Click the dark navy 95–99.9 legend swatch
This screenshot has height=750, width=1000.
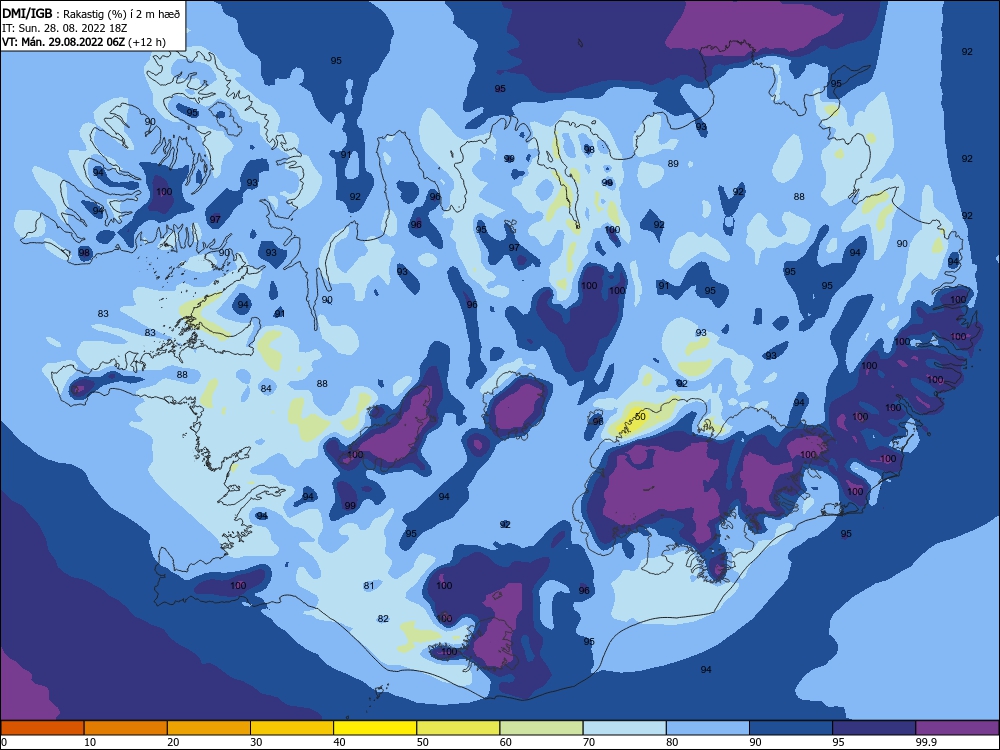coord(874,728)
